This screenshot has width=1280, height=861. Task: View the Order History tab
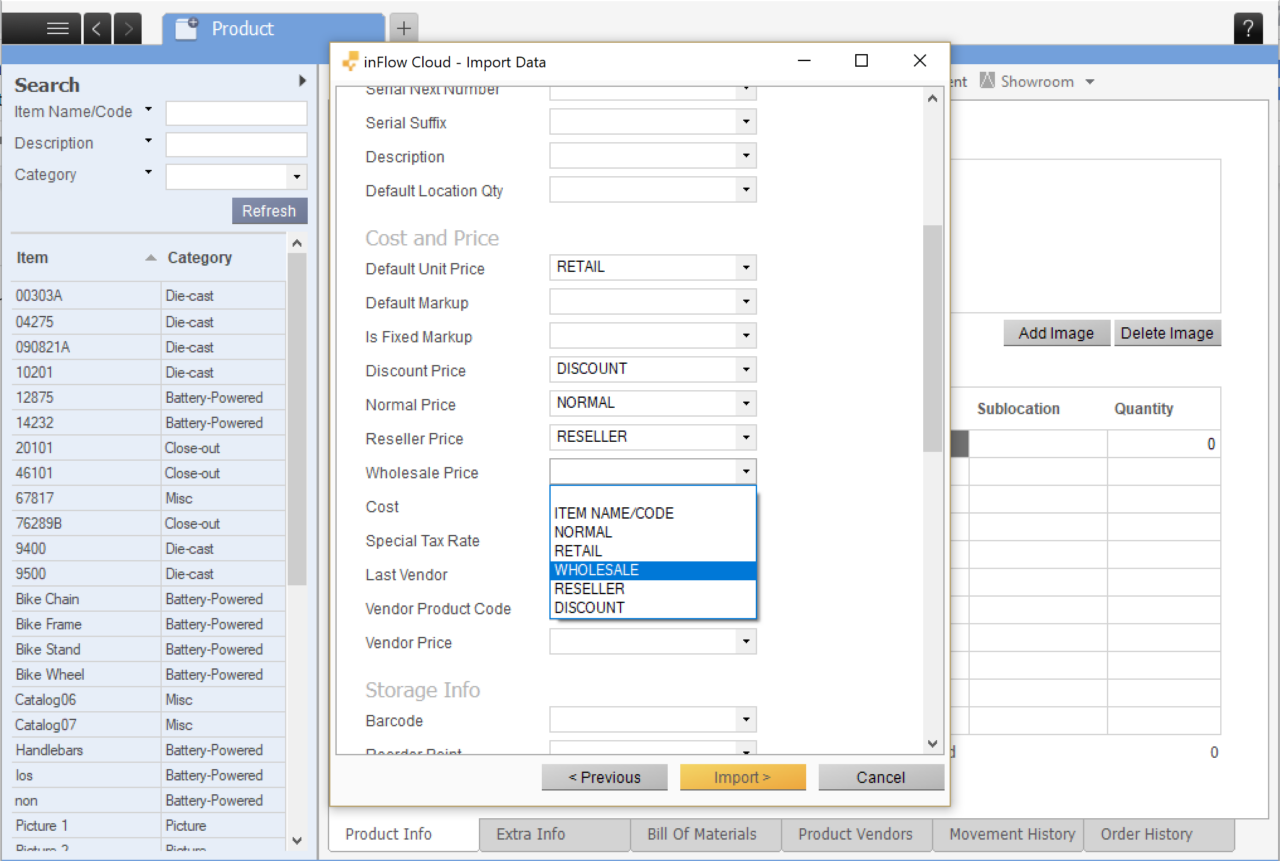click(x=1146, y=834)
